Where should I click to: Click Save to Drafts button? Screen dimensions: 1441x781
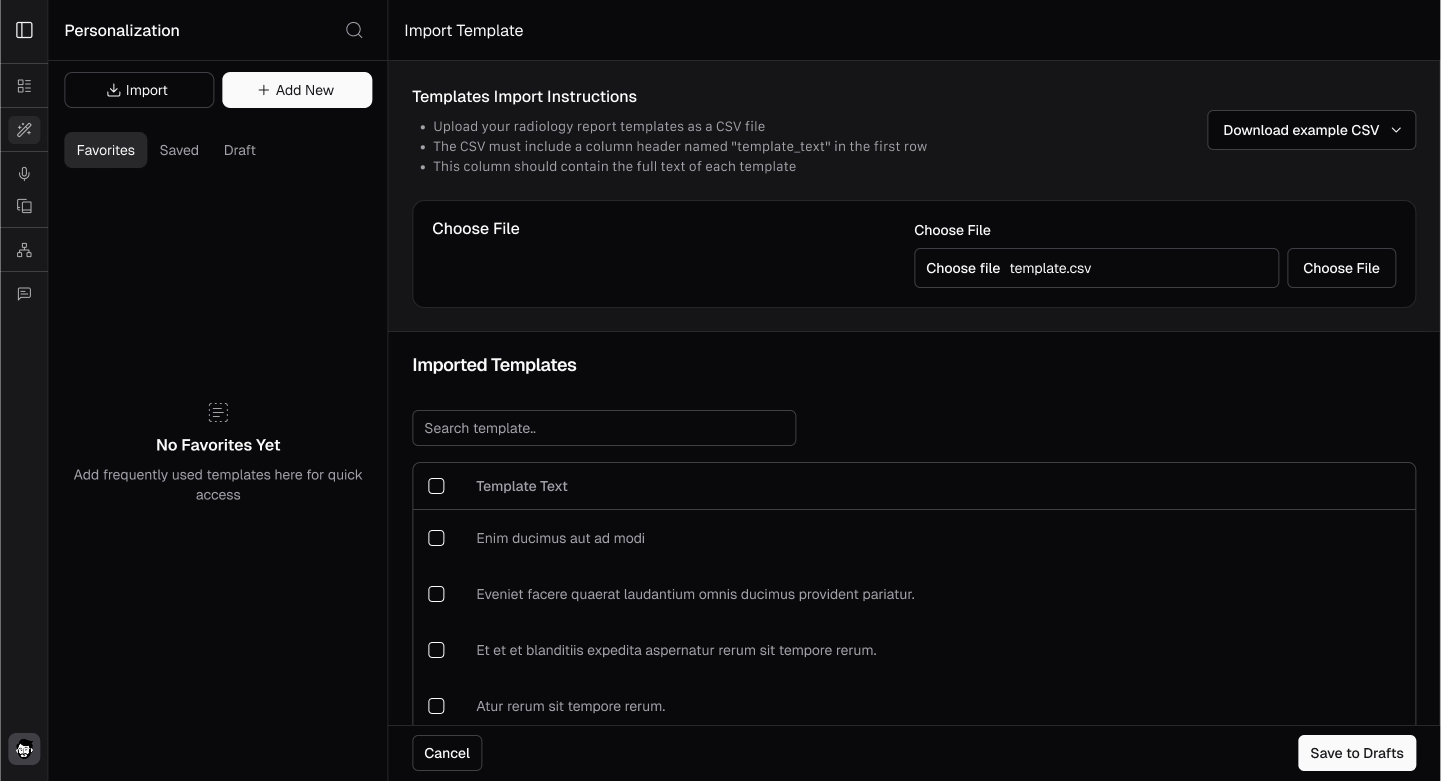(x=1357, y=753)
